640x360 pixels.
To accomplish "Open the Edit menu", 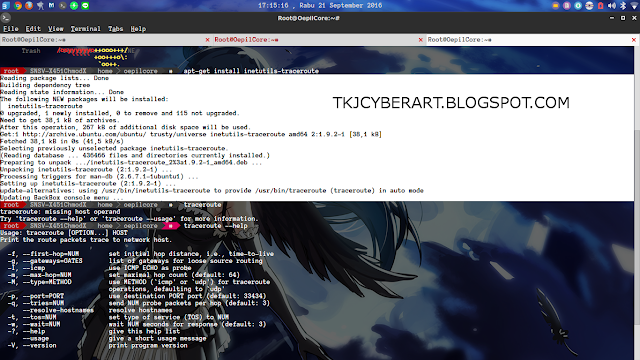I will [33, 29].
